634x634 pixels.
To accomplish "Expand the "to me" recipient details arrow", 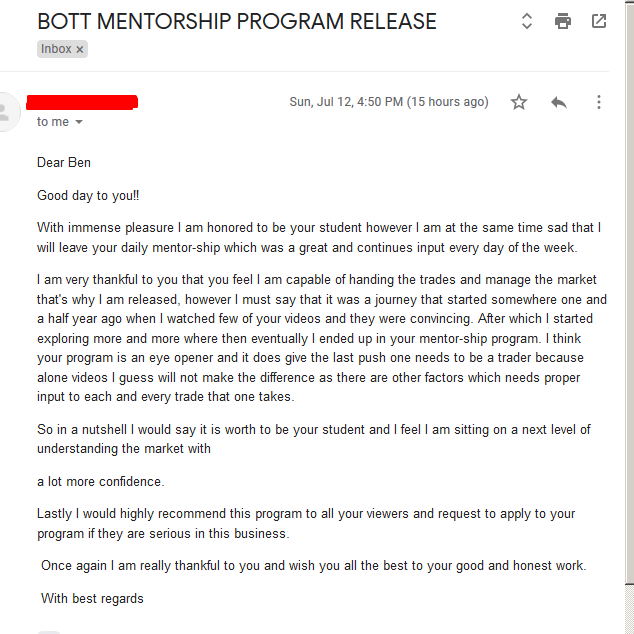I will tap(79, 122).
